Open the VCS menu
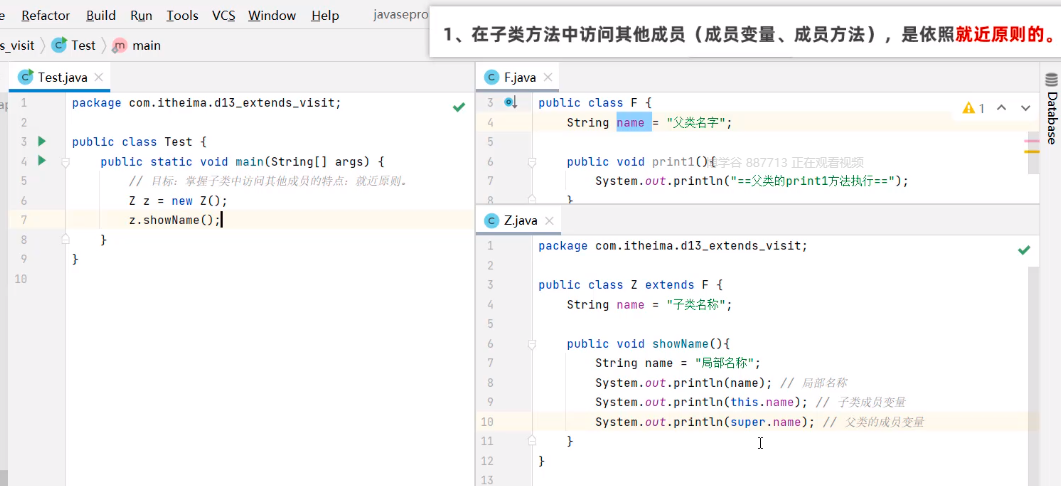This screenshot has height=486, width=1061. pyautogui.click(x=223, y=15)
